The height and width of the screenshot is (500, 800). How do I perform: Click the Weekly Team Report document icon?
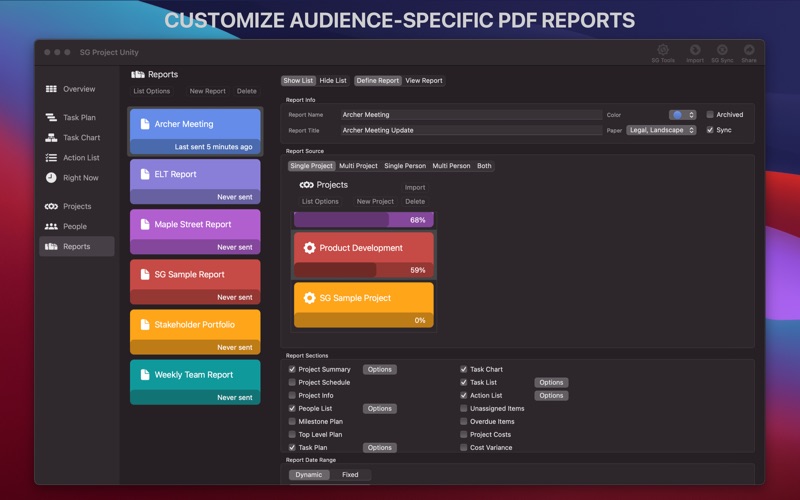145,374
